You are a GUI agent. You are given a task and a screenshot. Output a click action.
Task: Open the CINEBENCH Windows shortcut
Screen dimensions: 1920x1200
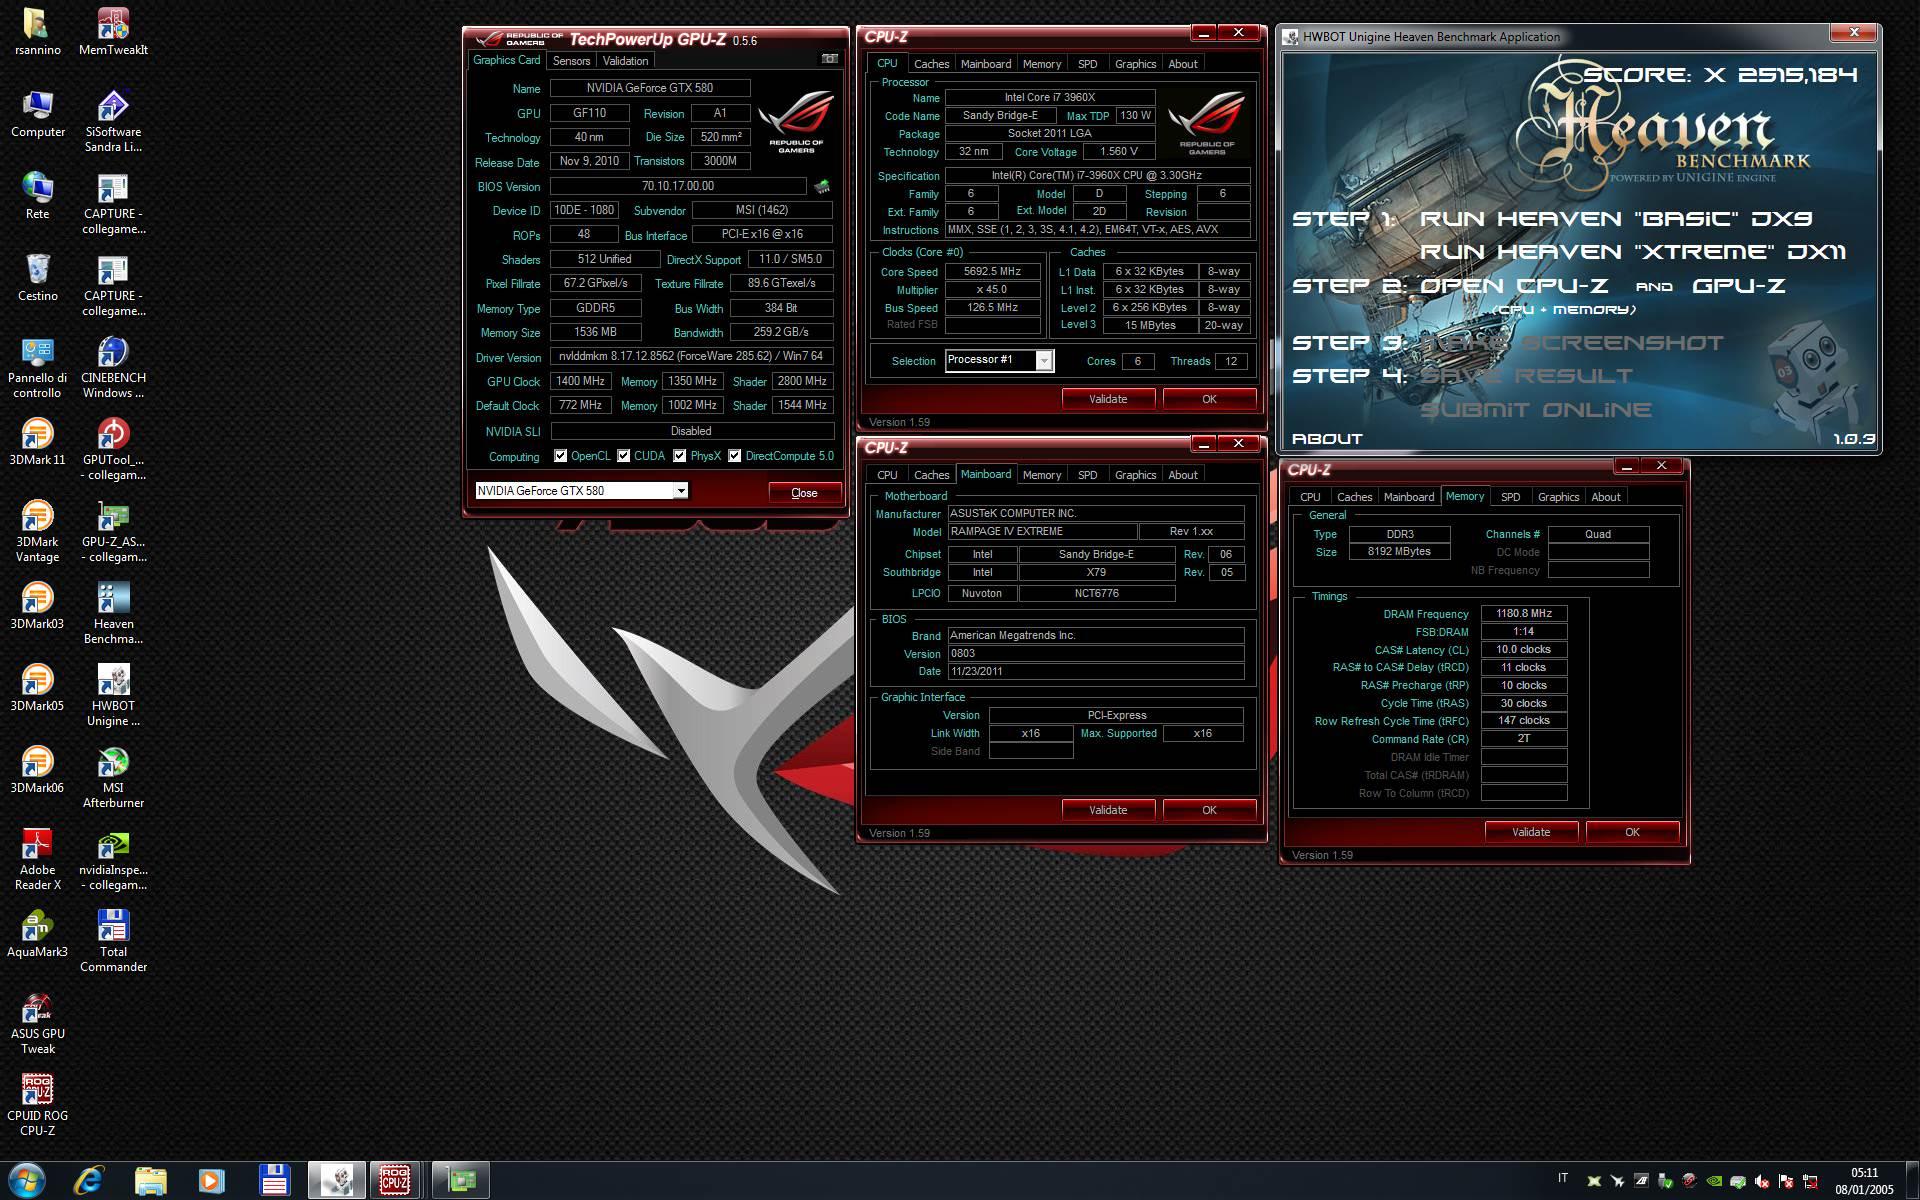(113, 367)
